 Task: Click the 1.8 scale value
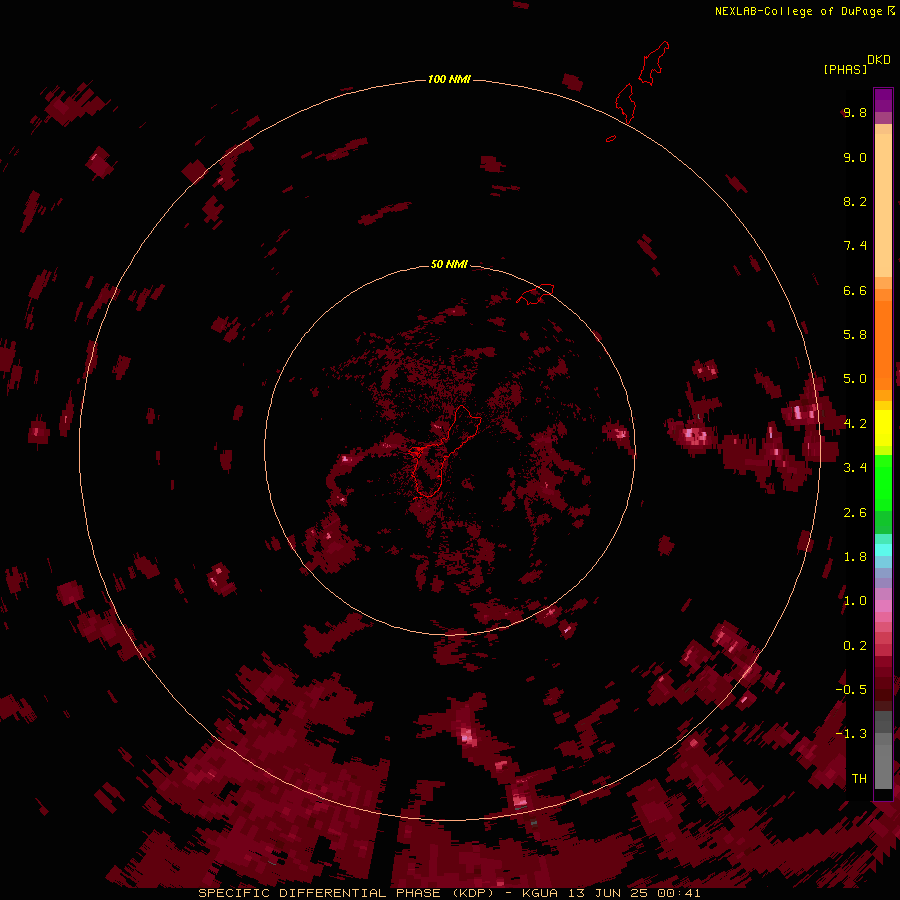(x=855, y=557)
